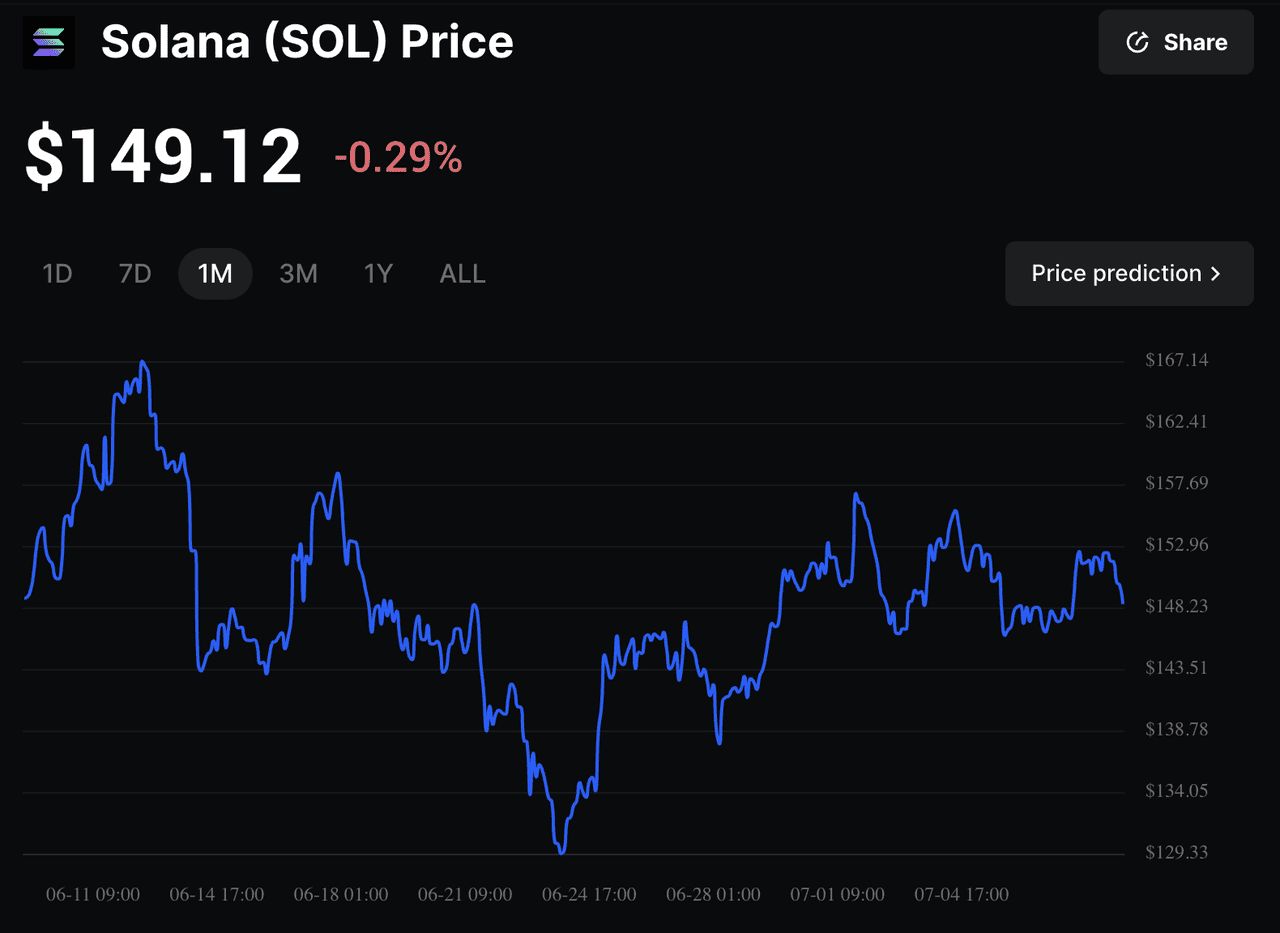Image resolution: width=1280 pixels, height=933 pixels.
Task: Click the chart's highest peak near $167
Action: (x=143, y=362)
